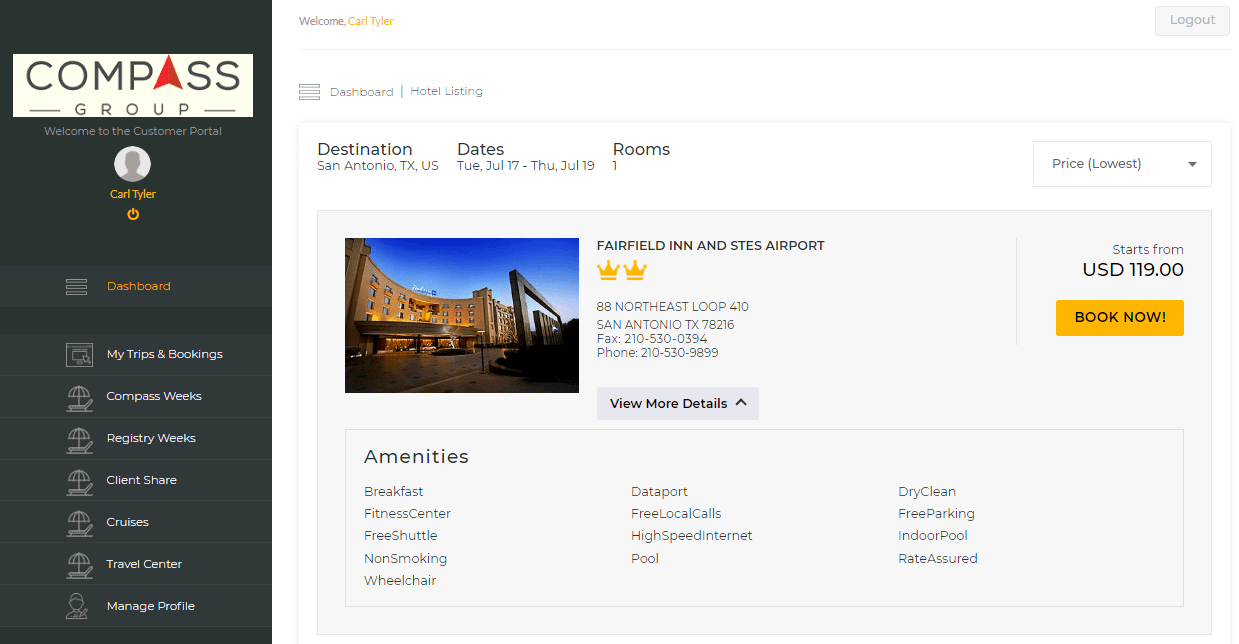Click the breadcrumb menu icon beside Dashboard
The width and height of the screenshot is (1239, 644).
tap(309, 92)
